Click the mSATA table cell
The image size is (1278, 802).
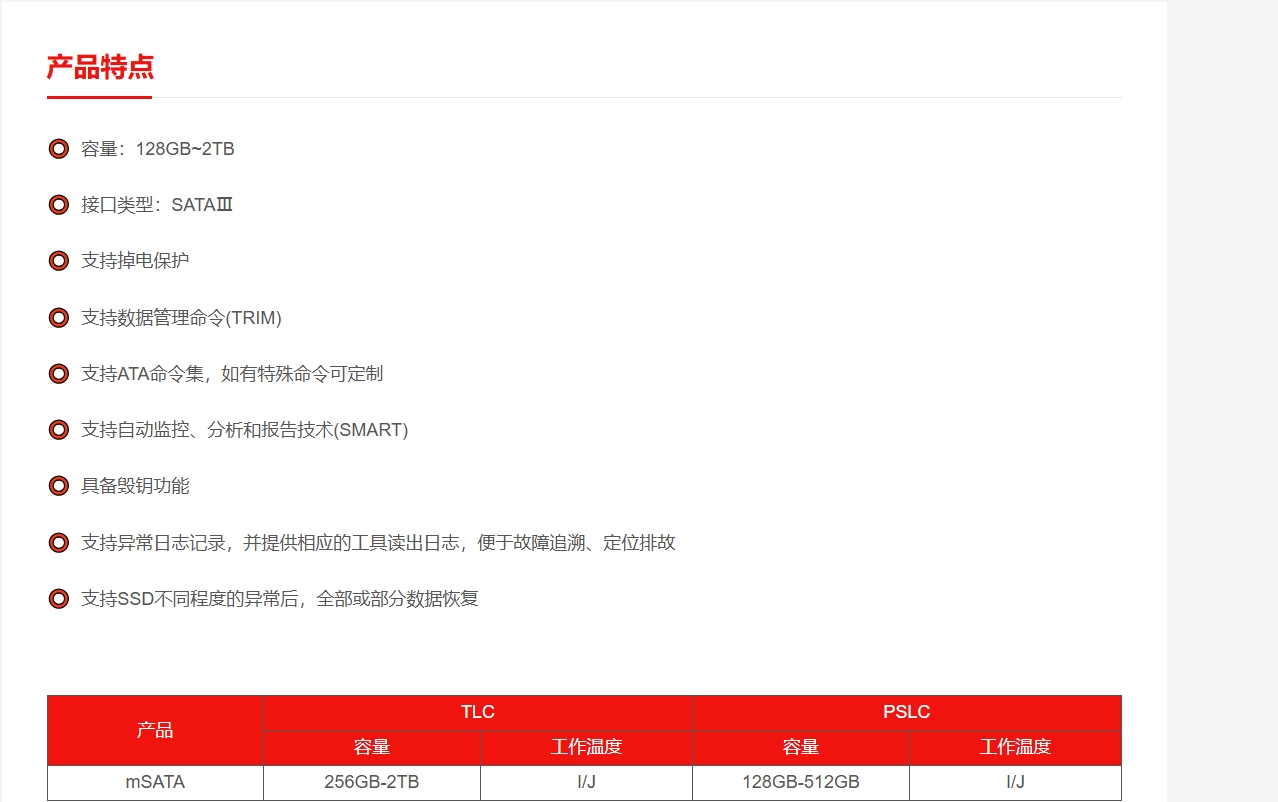[x=155, y=783]
